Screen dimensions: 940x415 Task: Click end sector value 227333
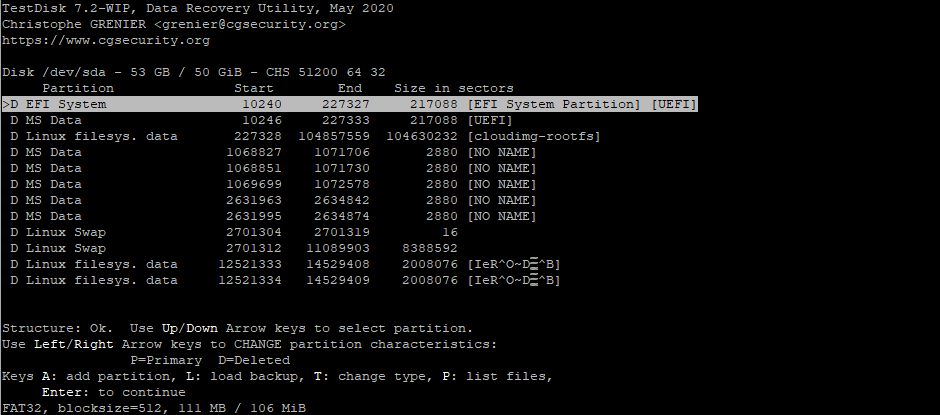click(346, 121)
